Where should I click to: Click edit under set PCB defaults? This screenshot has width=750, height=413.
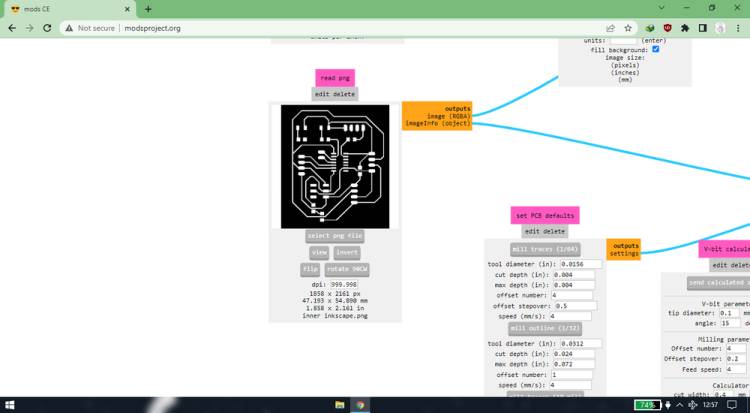click(x=532, y=231)
